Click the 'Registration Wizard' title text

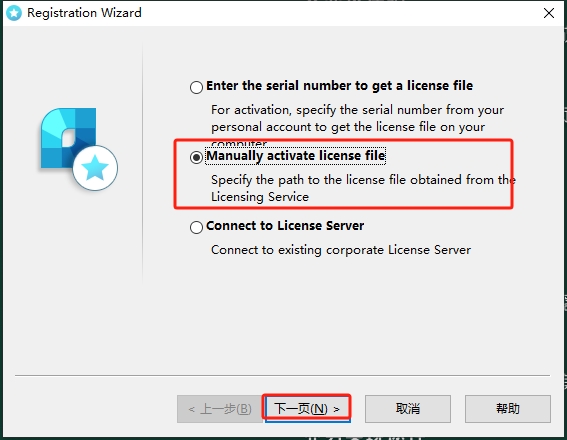pyautogui.click(x=84, y=13)
